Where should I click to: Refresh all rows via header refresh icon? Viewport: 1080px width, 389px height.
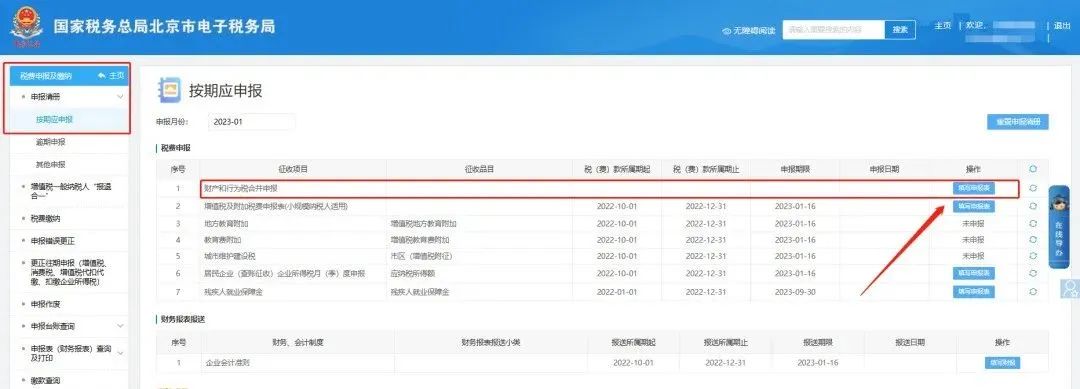click(1032, 169)
